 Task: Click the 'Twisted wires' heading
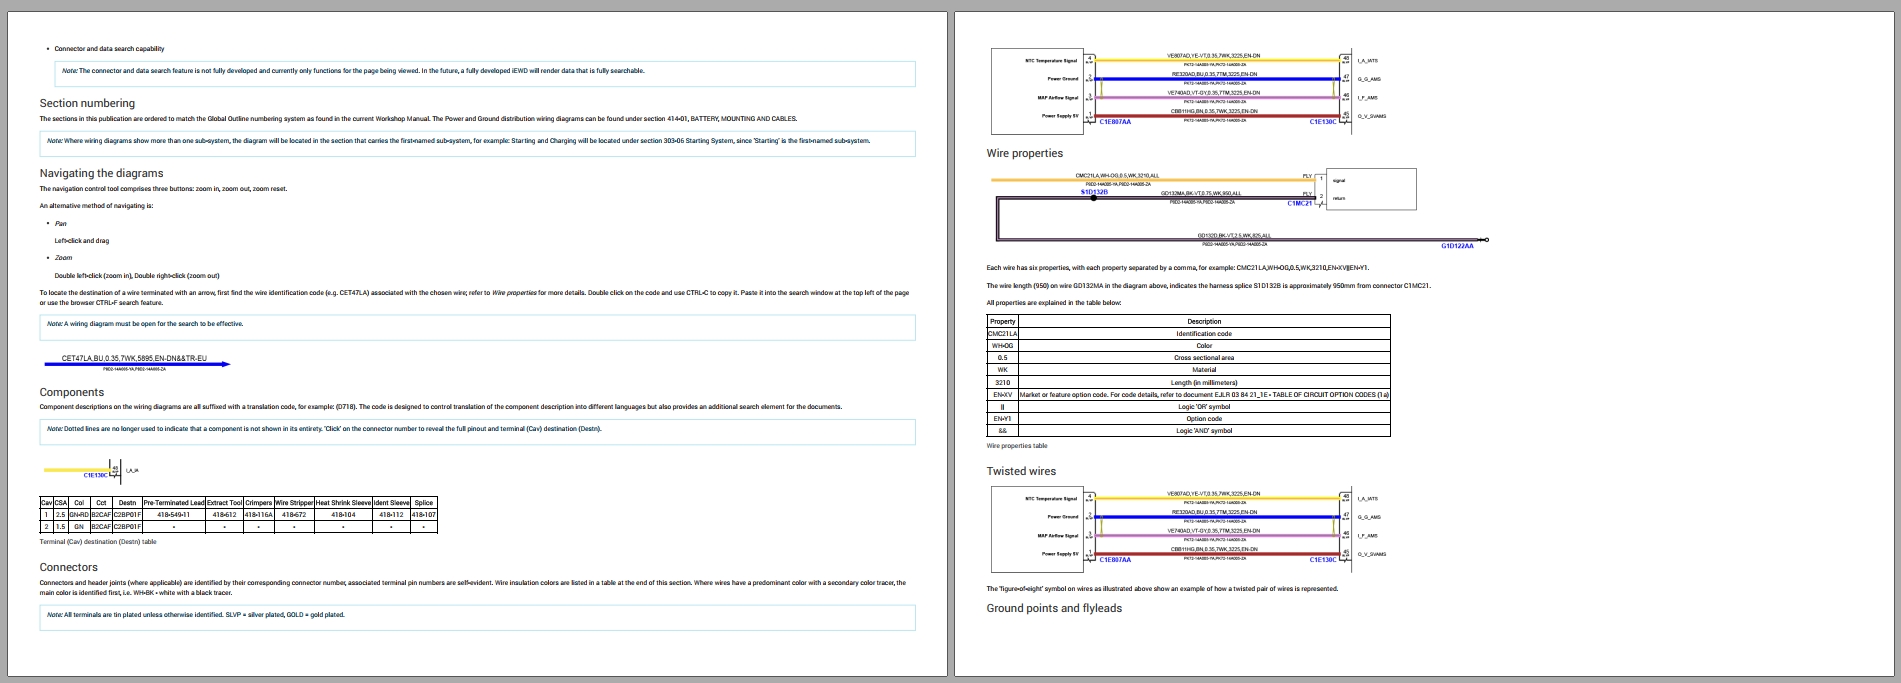1021,471
